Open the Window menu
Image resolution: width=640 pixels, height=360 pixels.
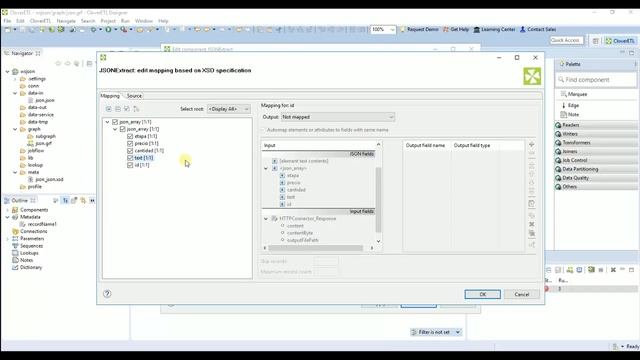144,21
